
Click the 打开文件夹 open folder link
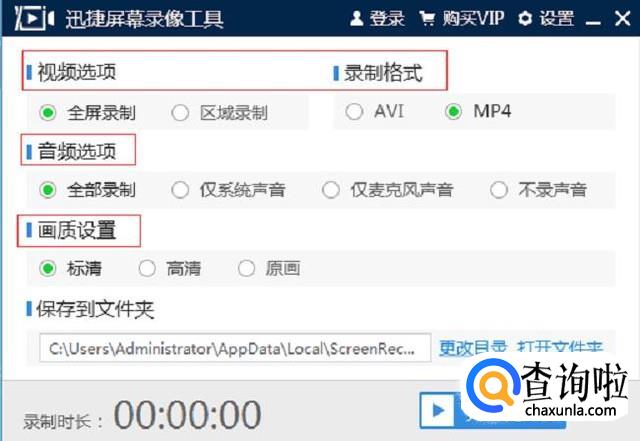tap(560, 347)
